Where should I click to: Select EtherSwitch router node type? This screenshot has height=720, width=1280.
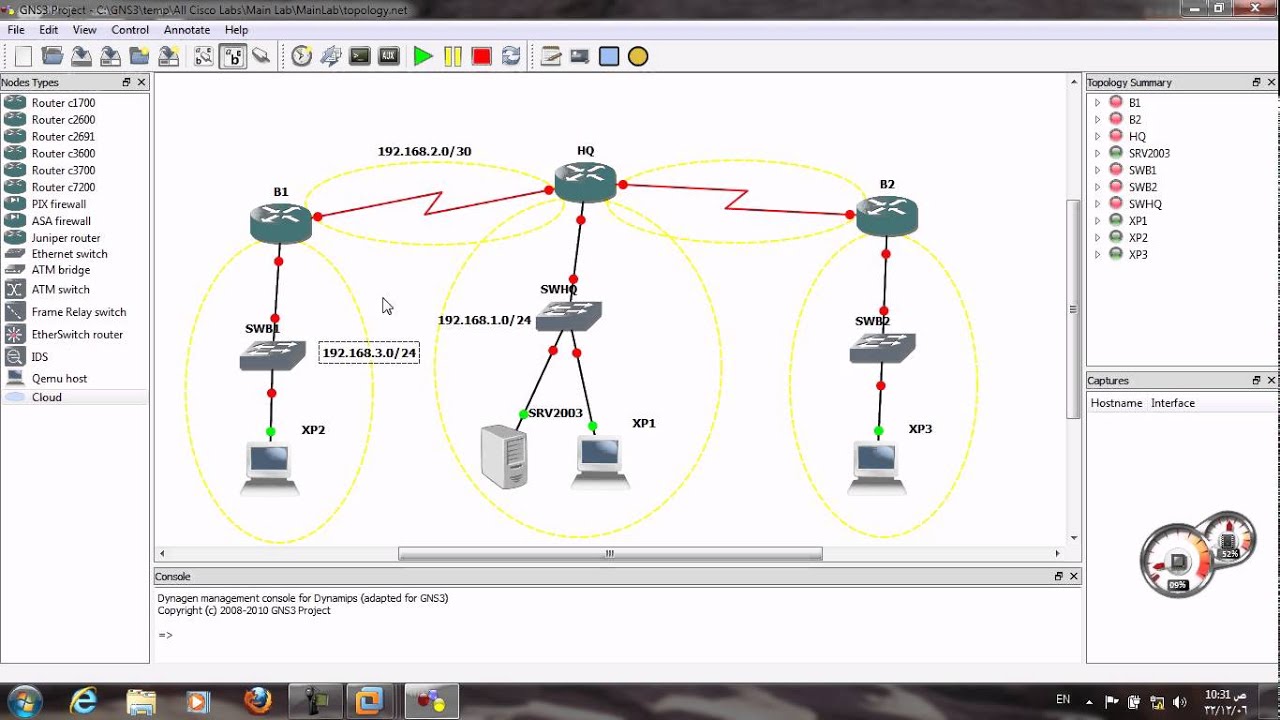(x=75, y=334)
